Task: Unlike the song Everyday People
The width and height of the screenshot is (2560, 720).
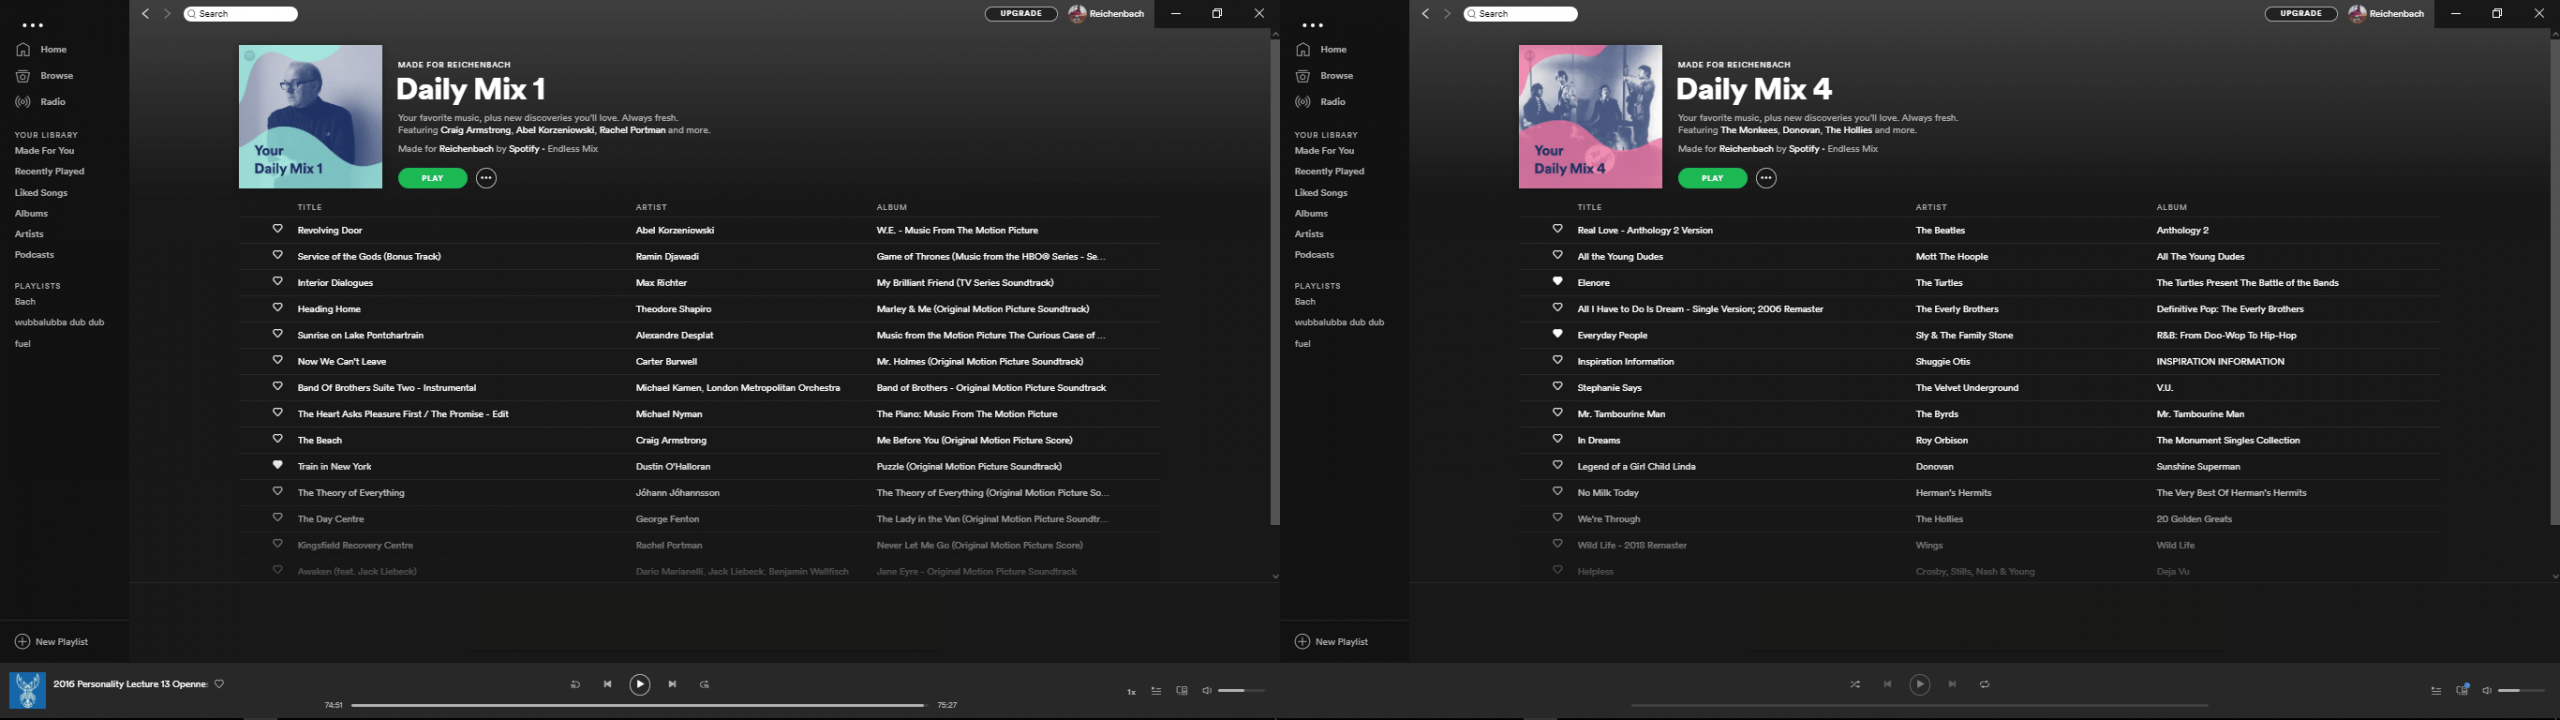Action: pos(1558,334)
